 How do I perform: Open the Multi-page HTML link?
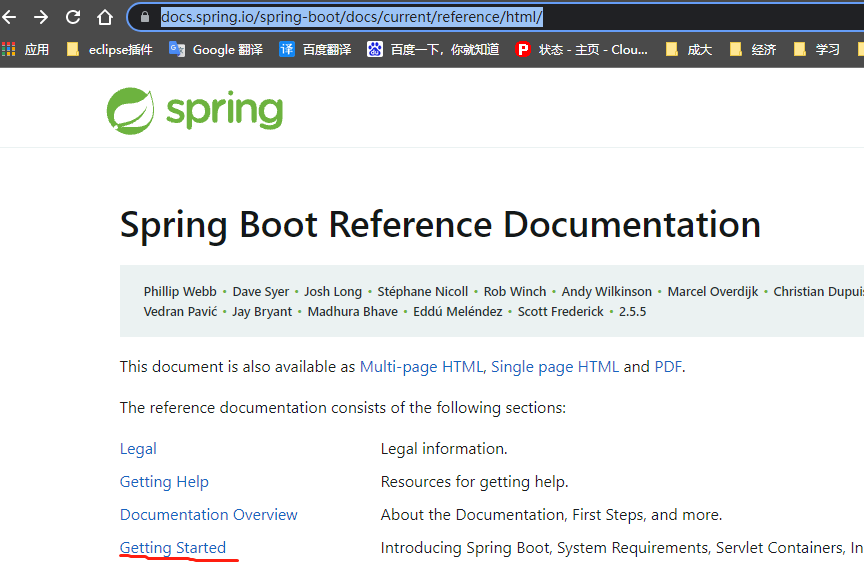pos(421,367)
